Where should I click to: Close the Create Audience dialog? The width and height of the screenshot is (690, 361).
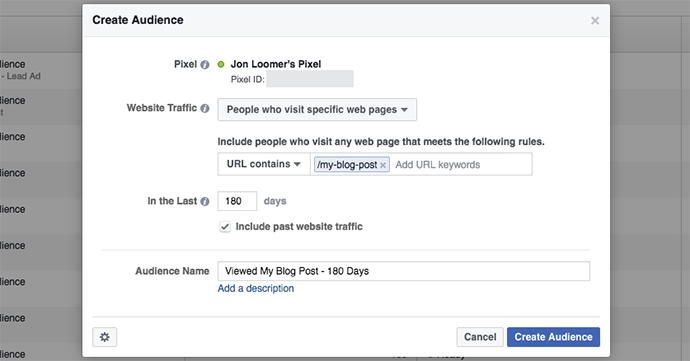tap(595, 21)
